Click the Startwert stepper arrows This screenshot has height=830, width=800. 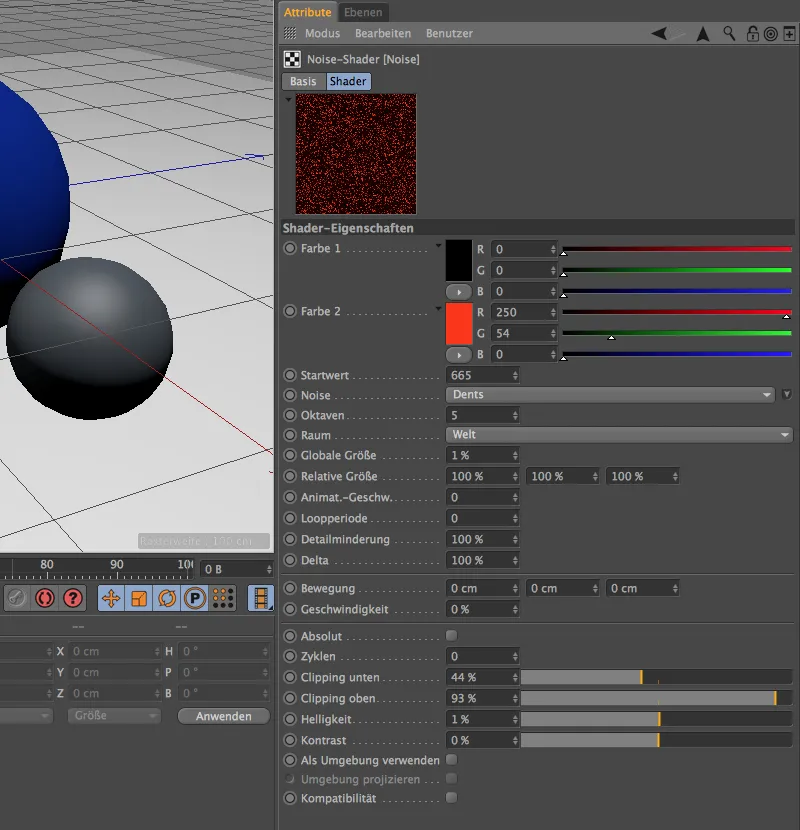tap(515, 375)
